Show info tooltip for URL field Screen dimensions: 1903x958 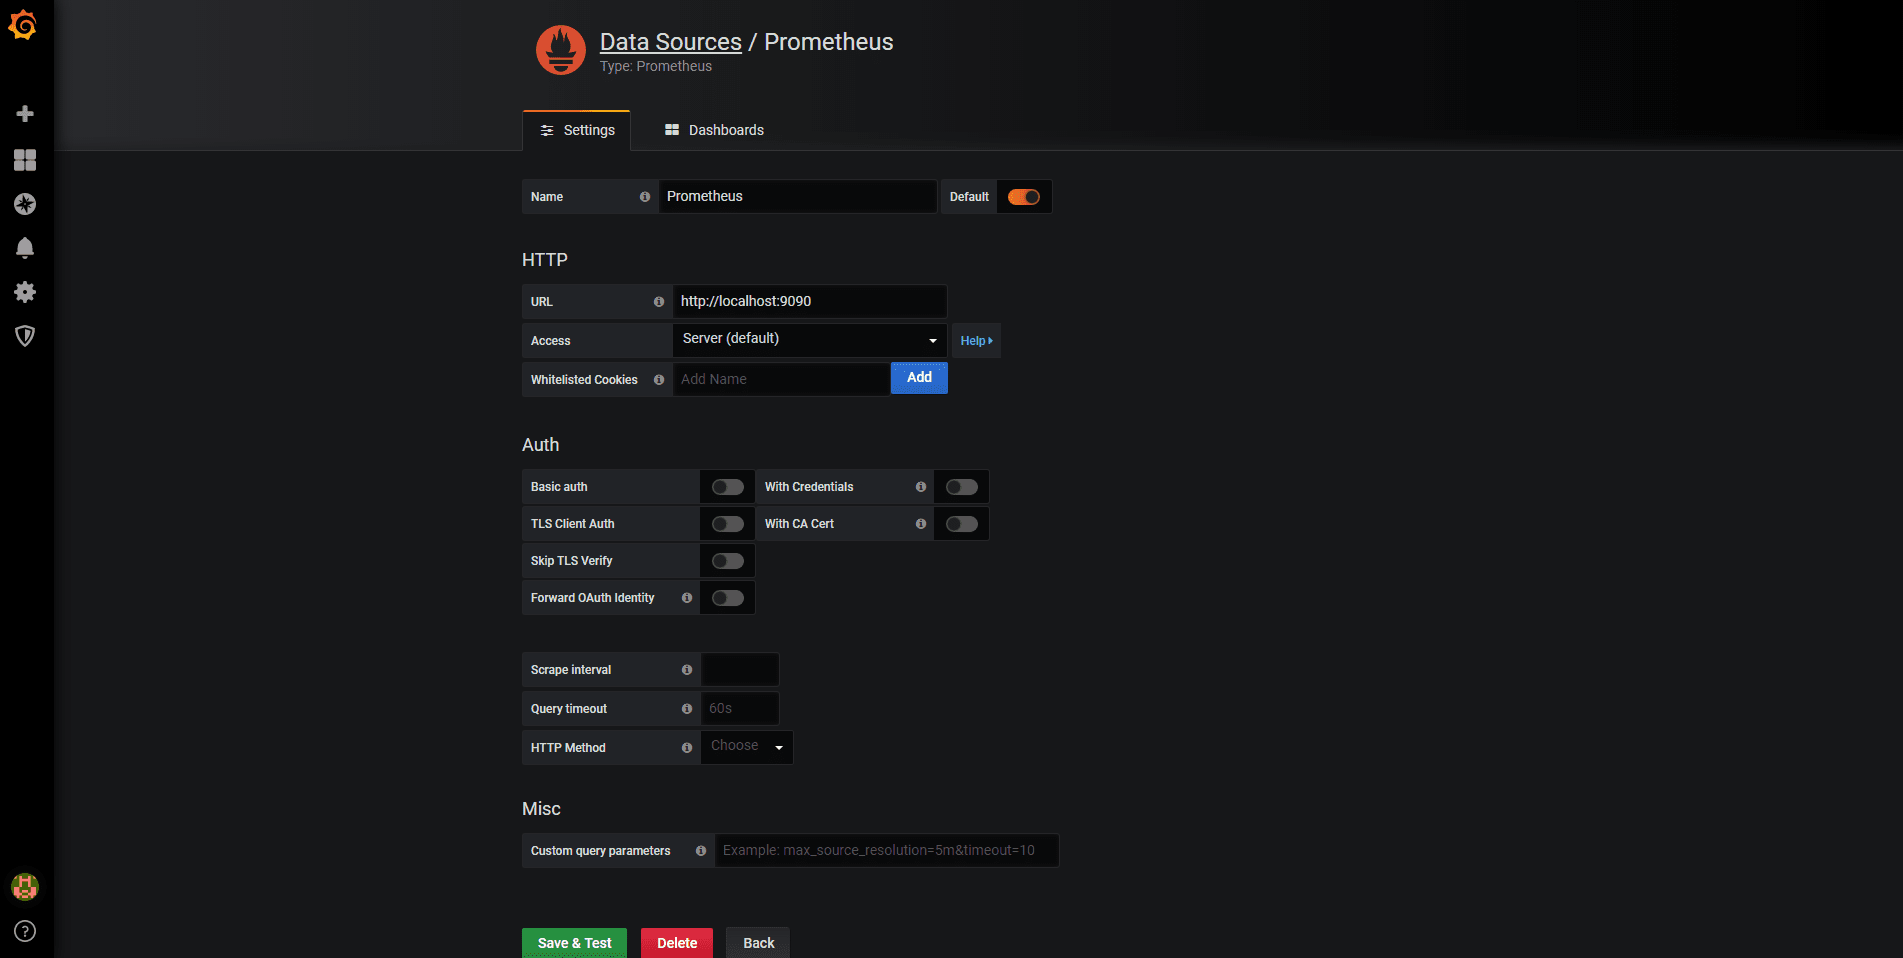[659, 302]
